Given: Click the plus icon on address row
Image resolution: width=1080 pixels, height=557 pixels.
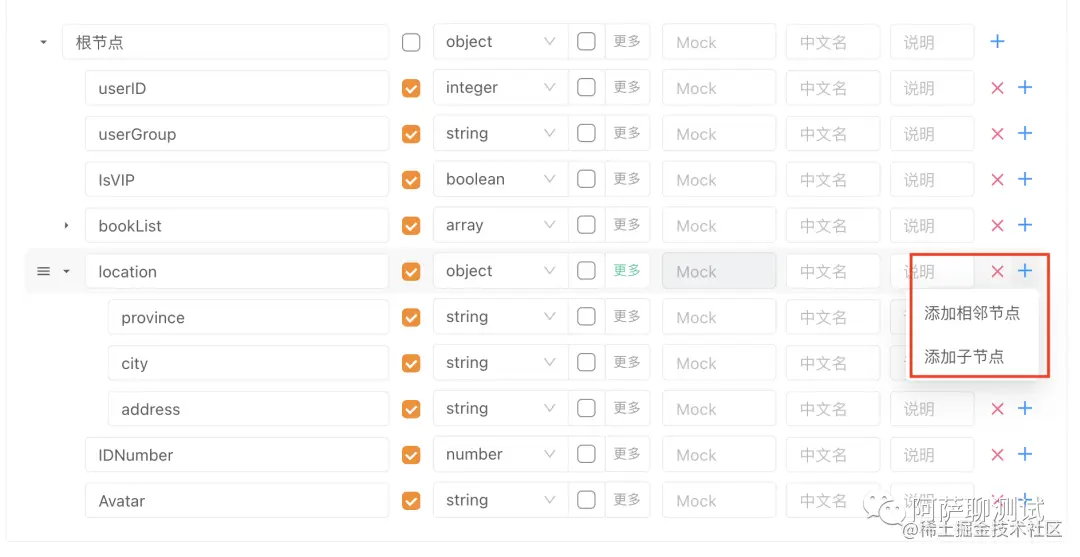Looking at the screenshot, I should coord(1025,408).
